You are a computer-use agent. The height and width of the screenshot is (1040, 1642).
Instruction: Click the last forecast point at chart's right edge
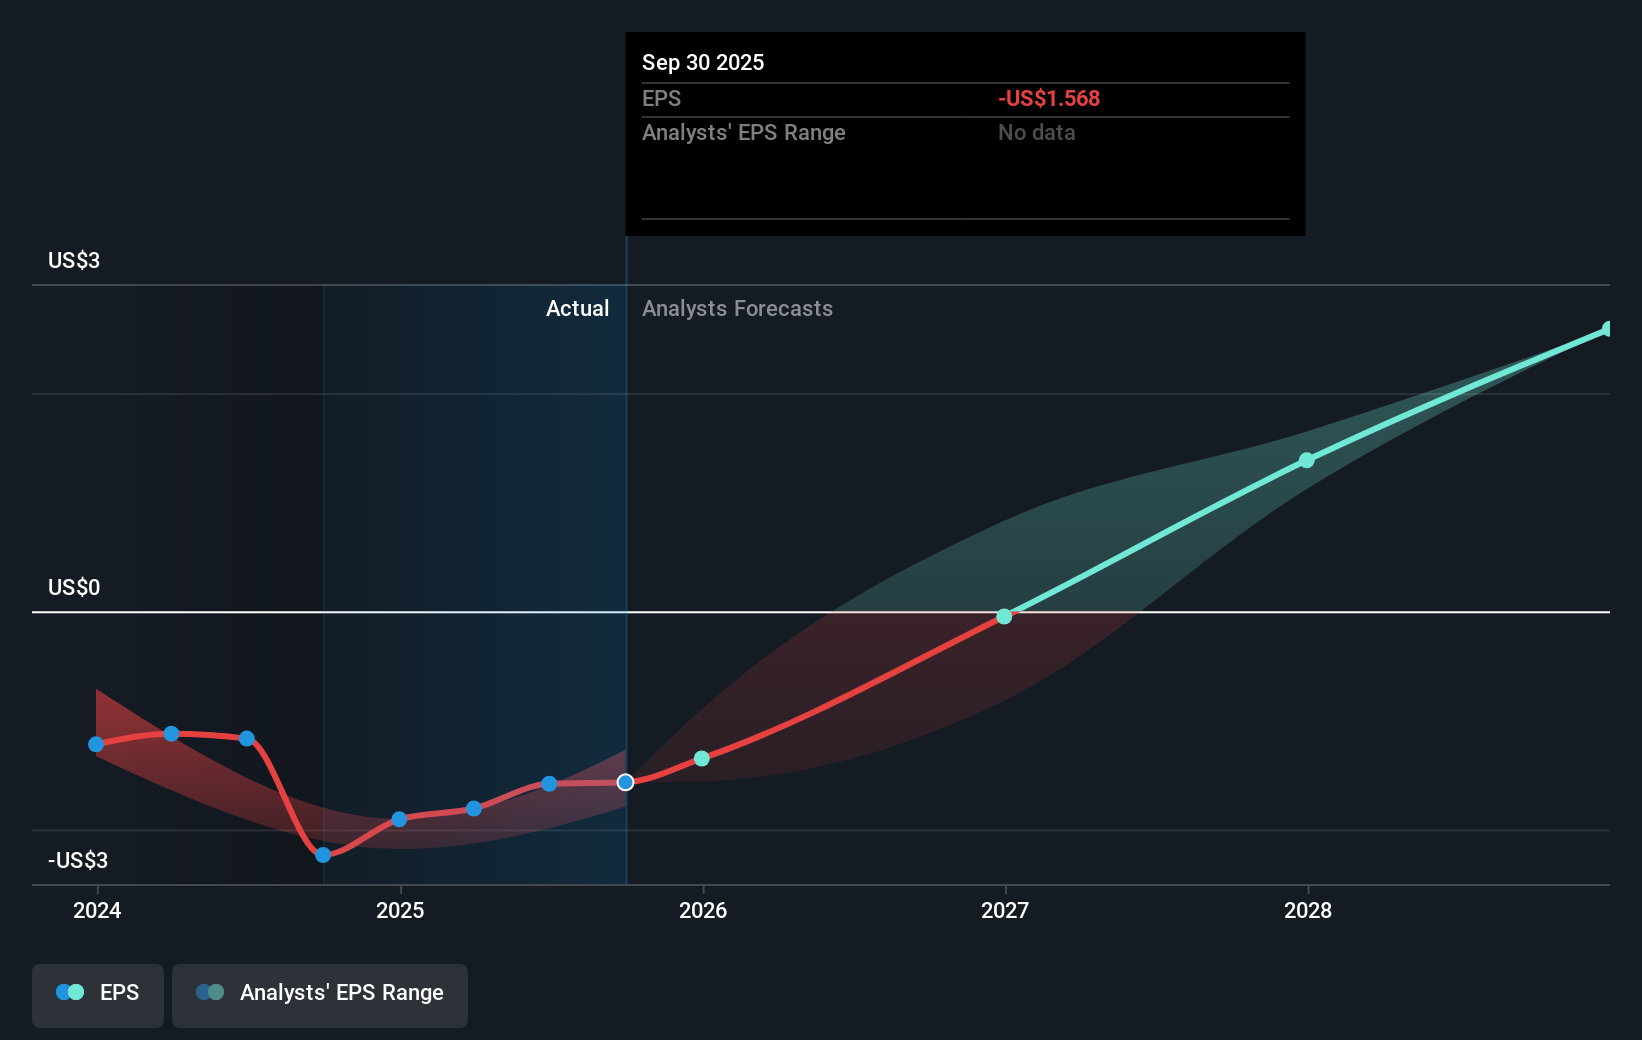click(x=1608, y=329)
